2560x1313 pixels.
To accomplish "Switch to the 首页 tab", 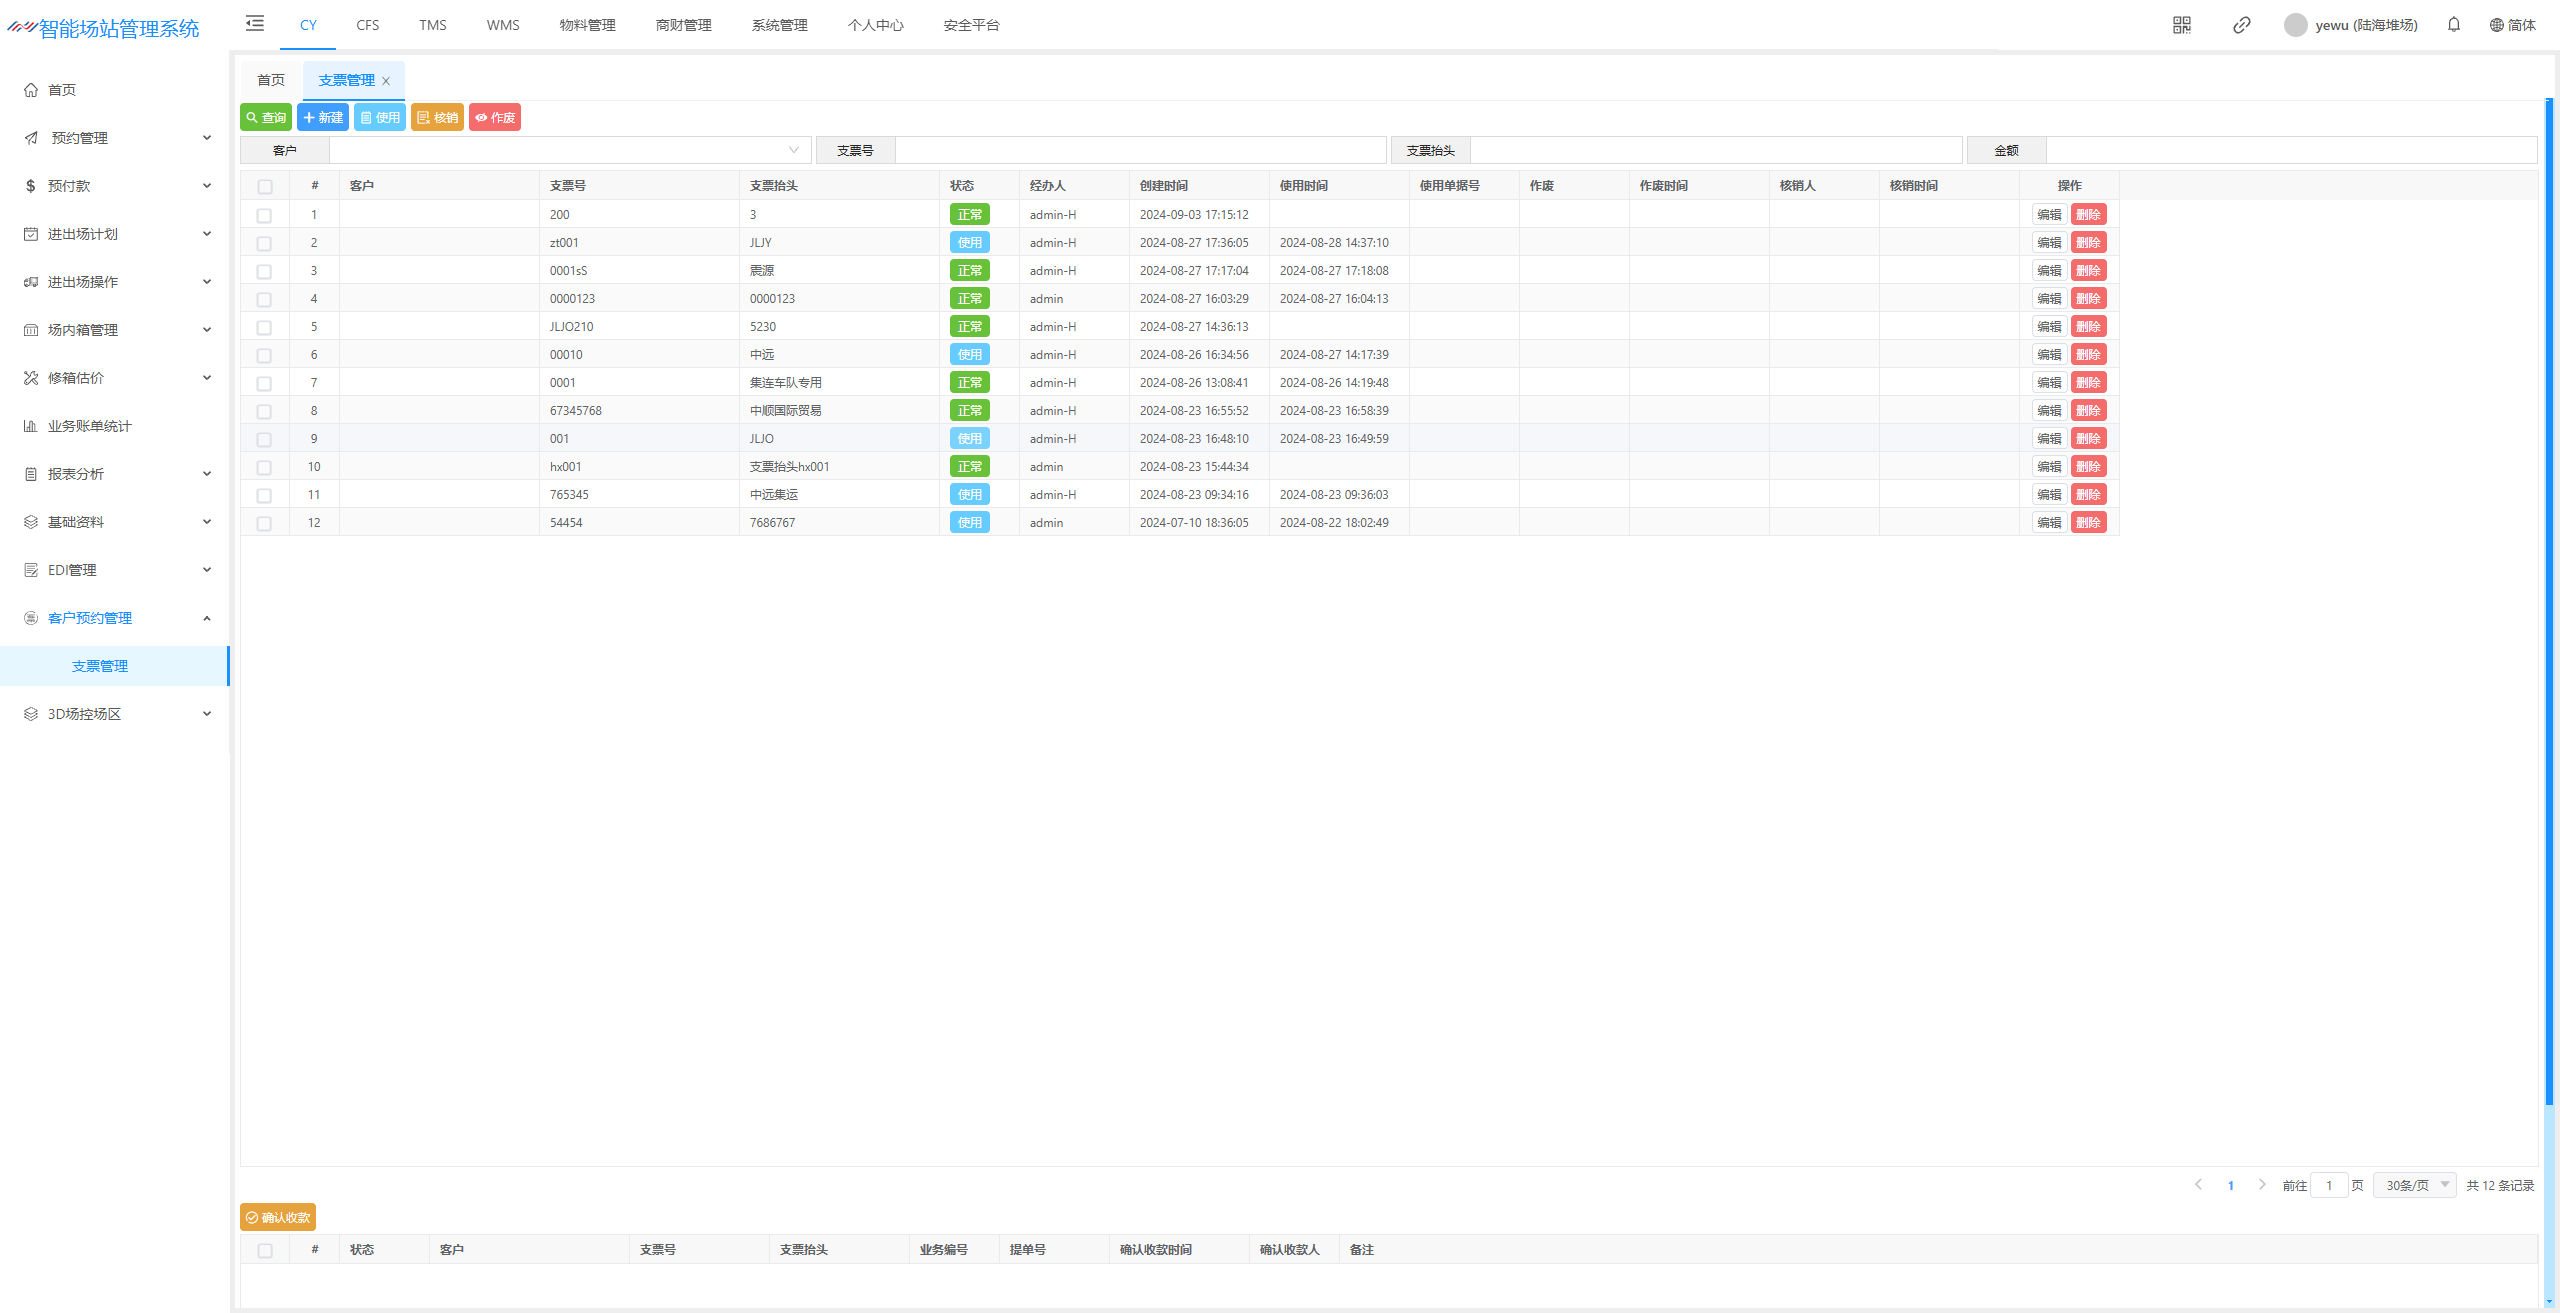I will point(271,80).
